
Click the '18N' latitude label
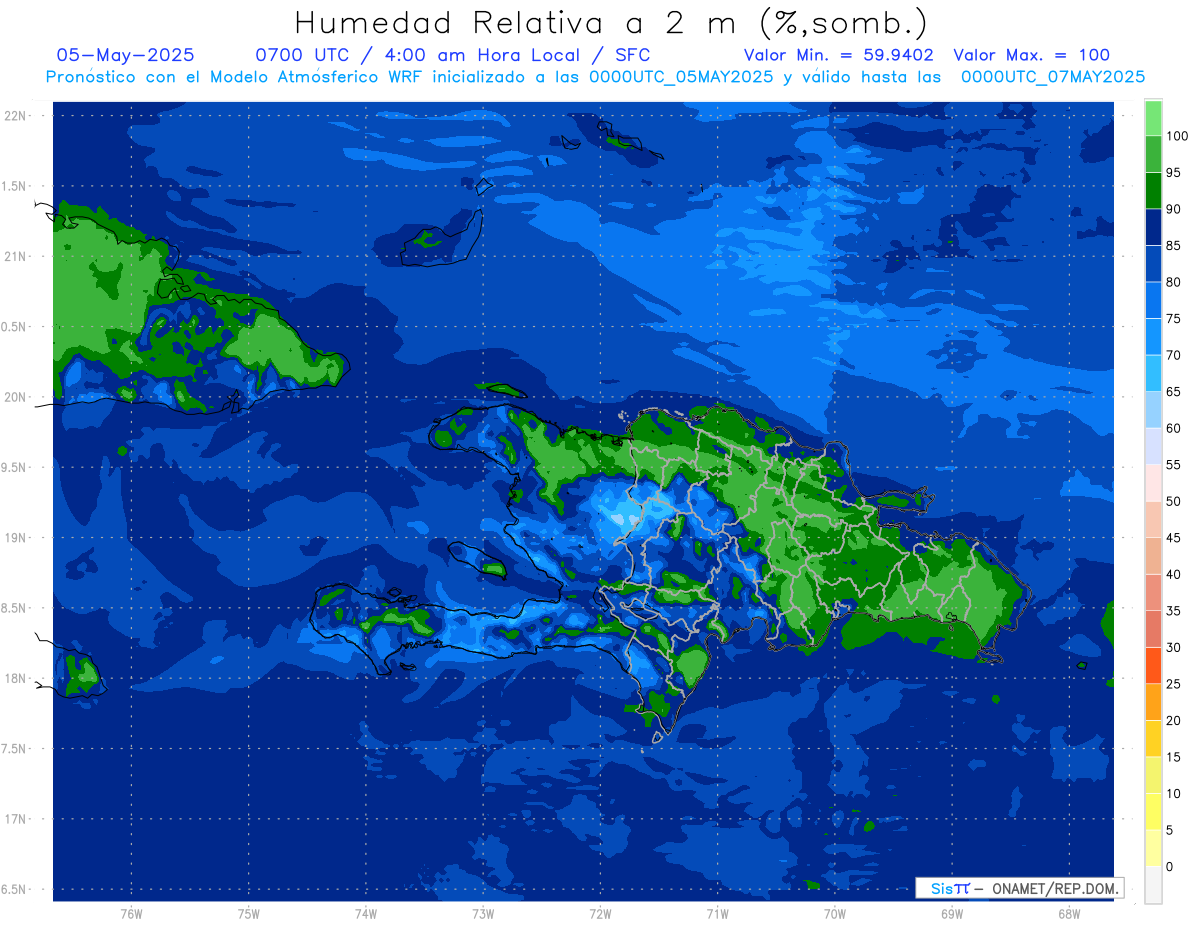17,678
